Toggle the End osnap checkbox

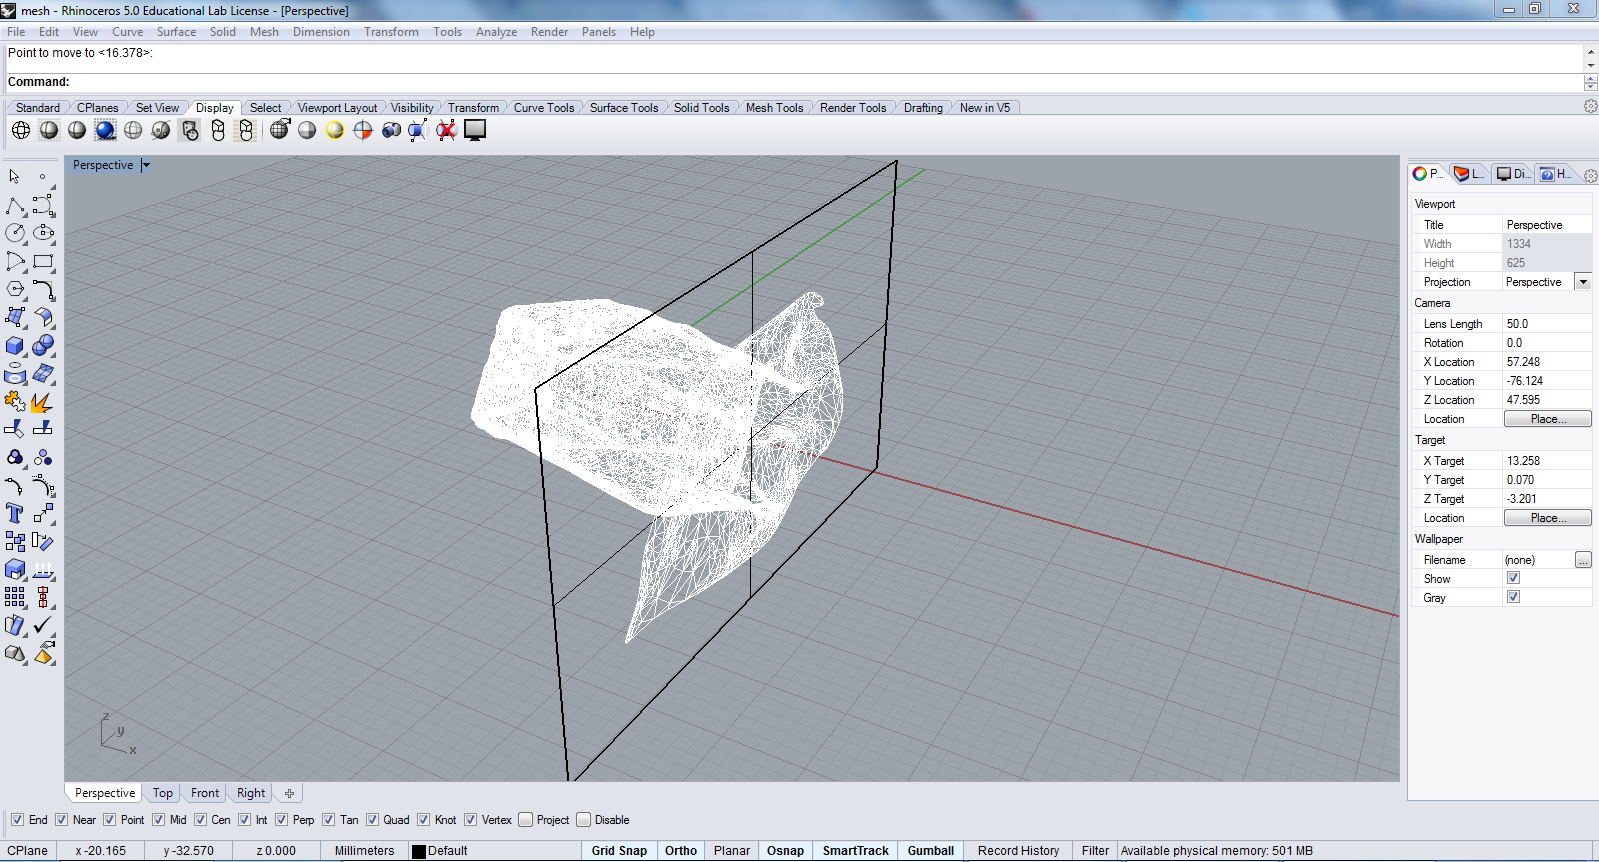[x=17, y=820]
